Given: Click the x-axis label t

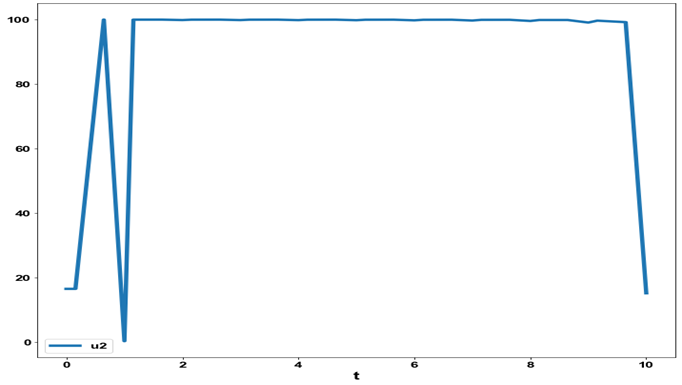Looking at the screenshot, I should click(356, 376).
